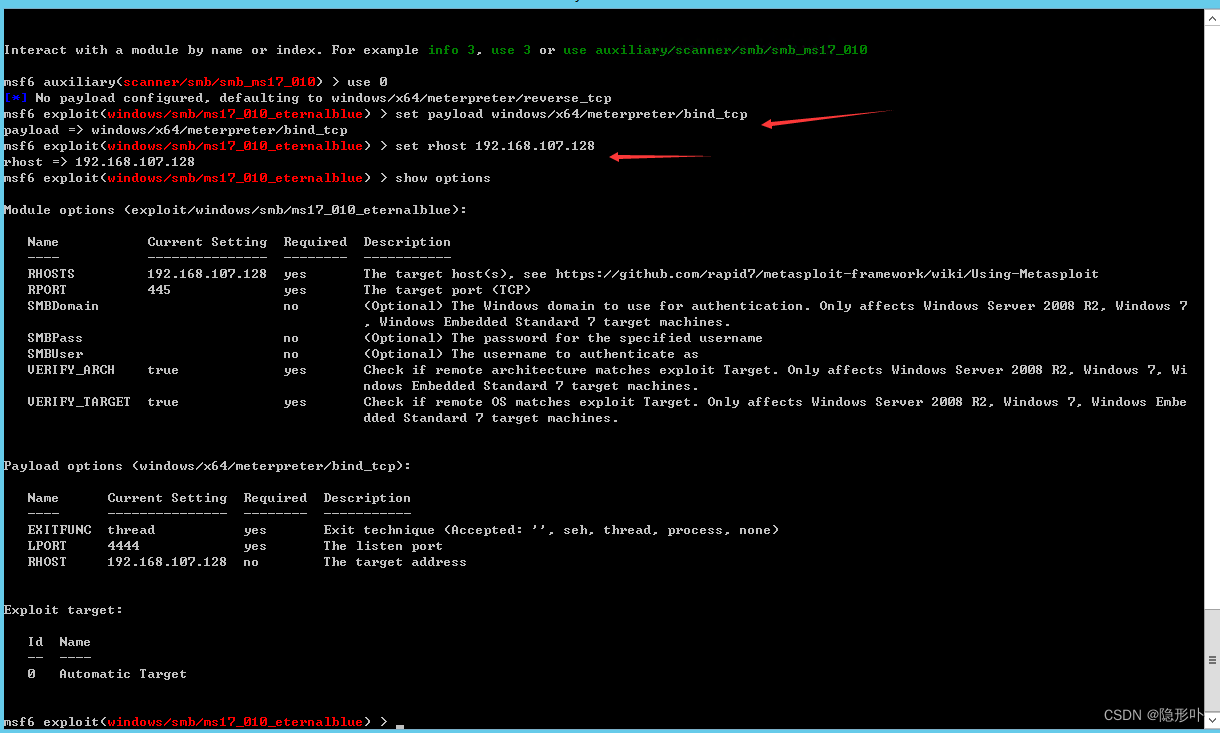This screenshot has width=1220, height=733.
Task: Click the green 'use 3' example text
Action: (511, 50)
